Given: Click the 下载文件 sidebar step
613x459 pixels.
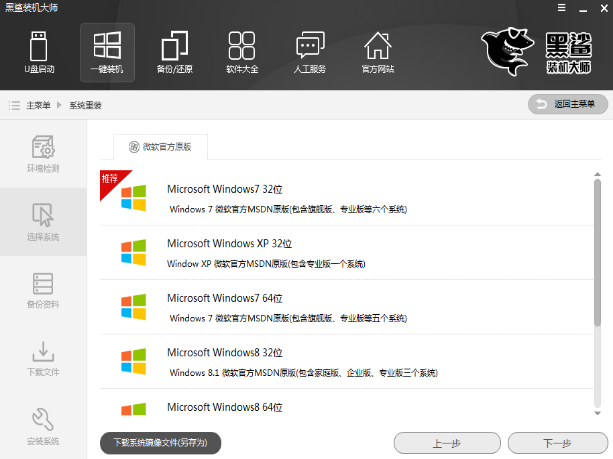Looking at the screenshot, I should (x=43, y=357).
